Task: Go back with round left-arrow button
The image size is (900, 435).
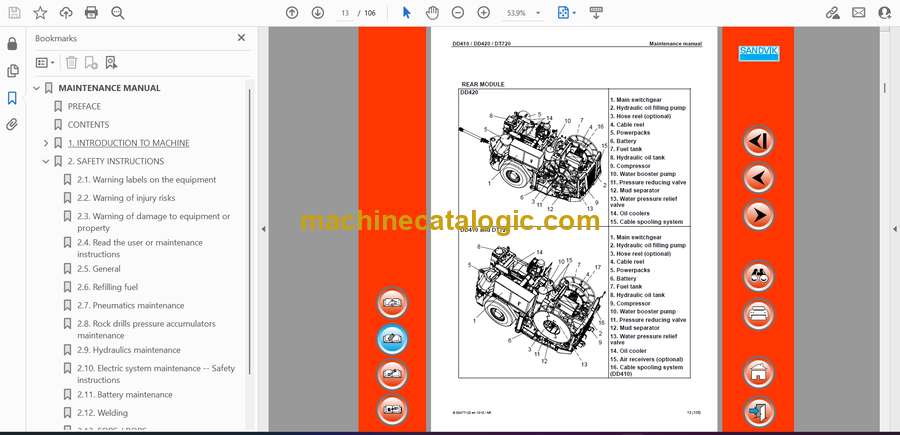Action: click(x=758, y=178)
